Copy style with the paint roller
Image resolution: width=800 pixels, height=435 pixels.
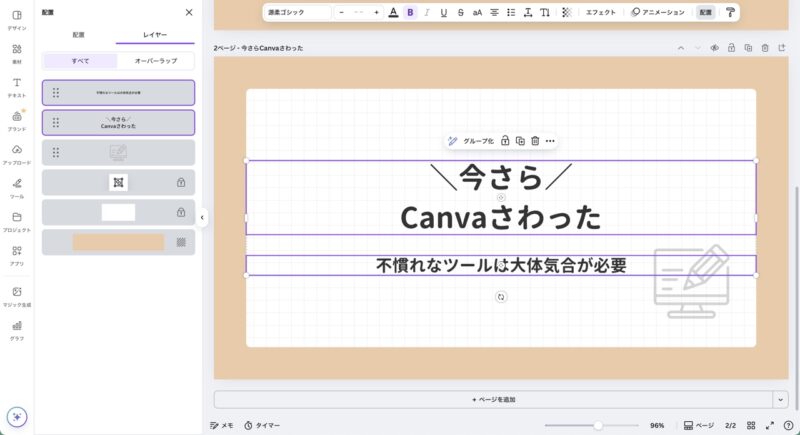(x=731, y=12)
